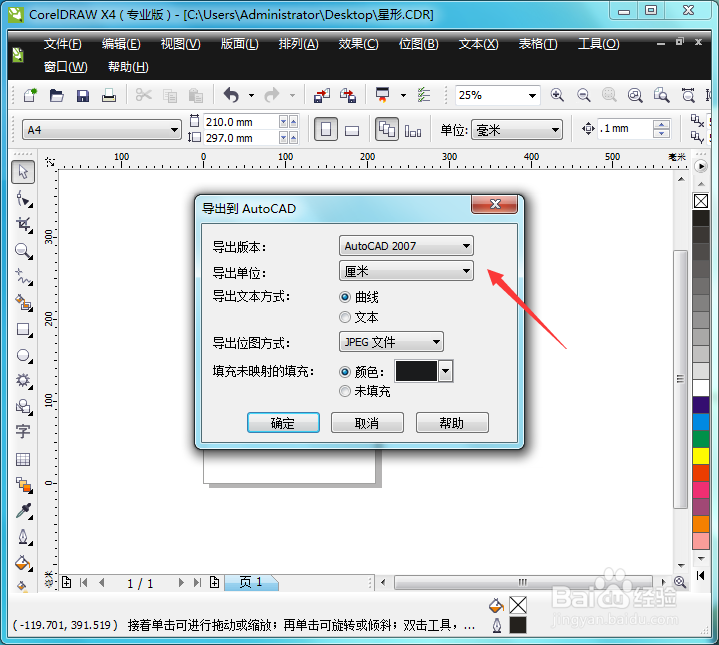
Task: Click the page height 297.0 mm field
Action: click(242, 138)
